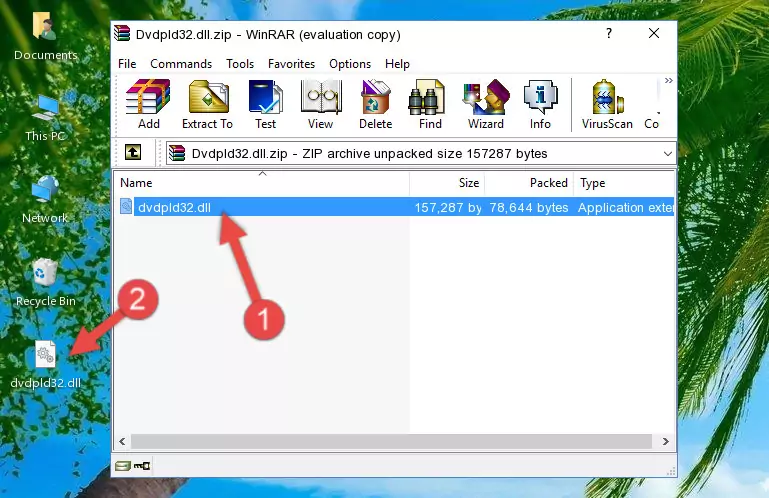Expand hidden toolbar buttons chevron

(x=668, y=80)
